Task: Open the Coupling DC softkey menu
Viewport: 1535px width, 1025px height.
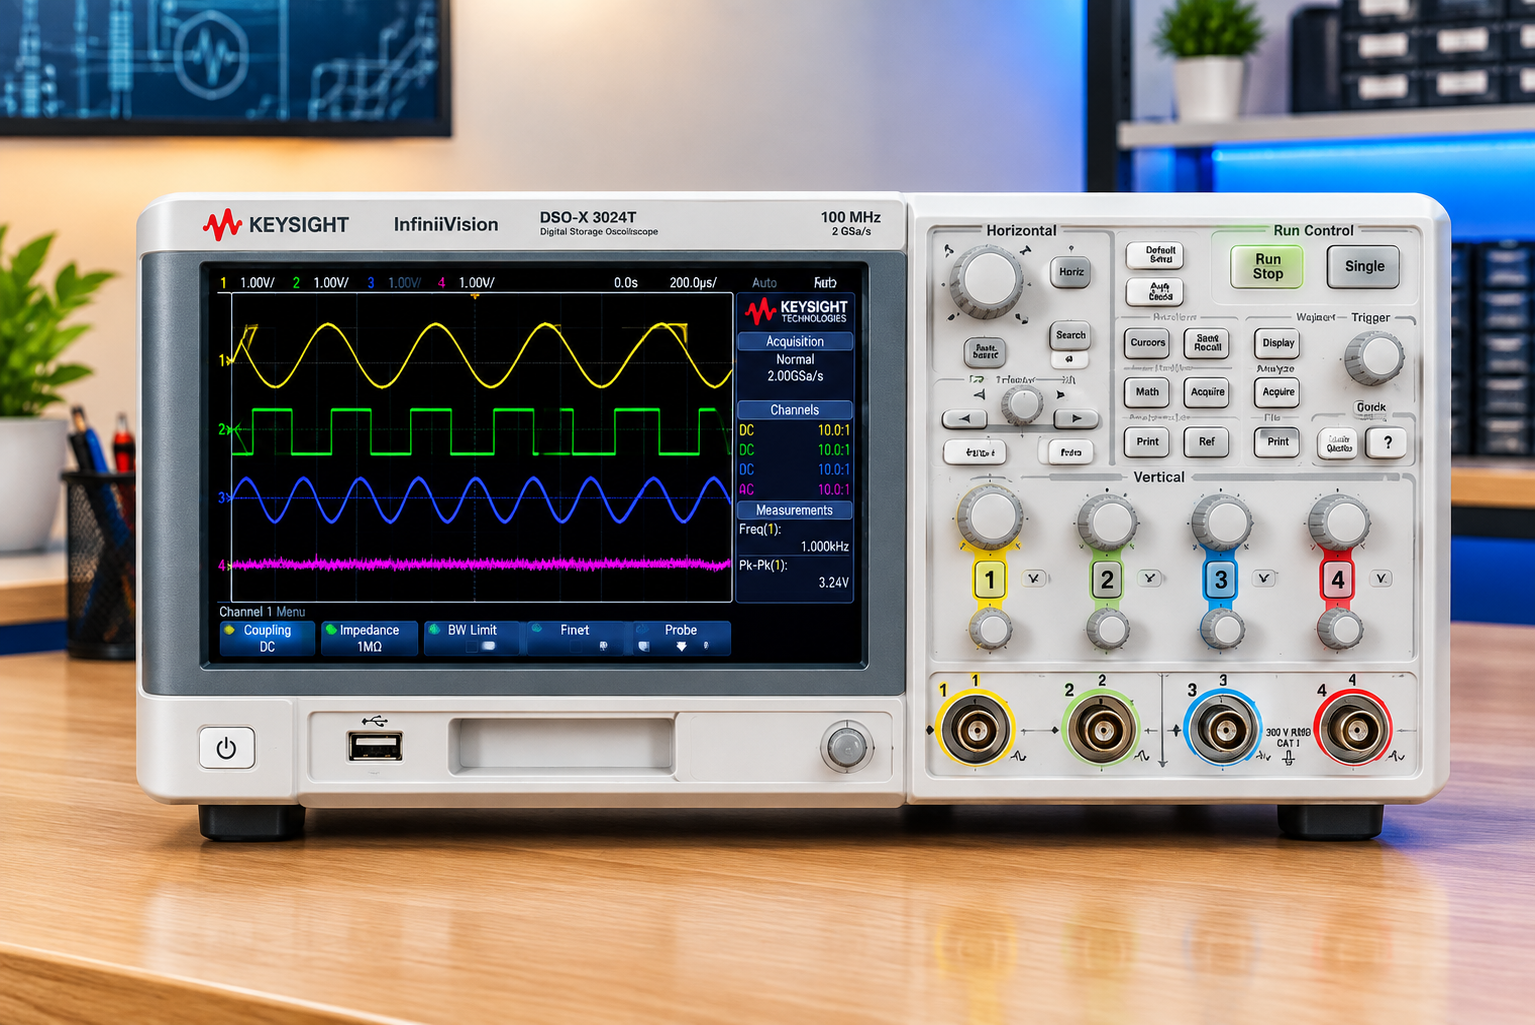Action: 267,638
